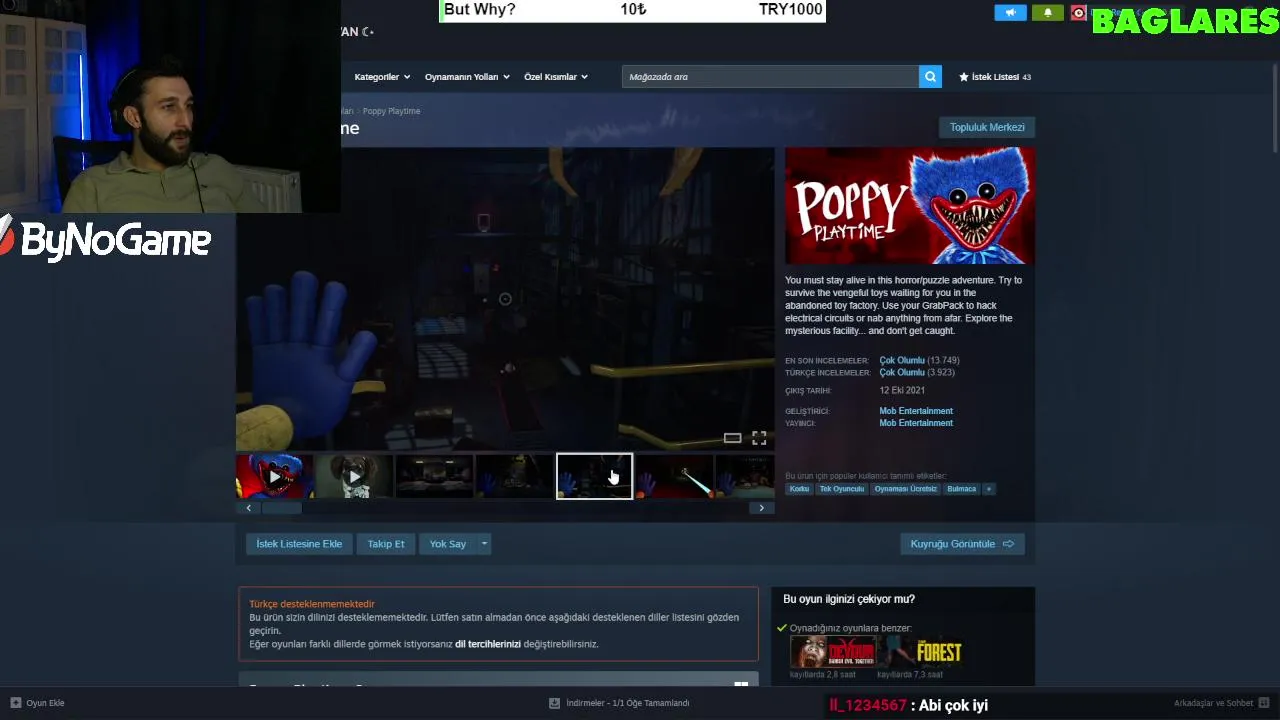Click the red avatar icon in the top bar
Image resolution: width=1280 pixels, height=720 pixels.
tap(1078, 12)
